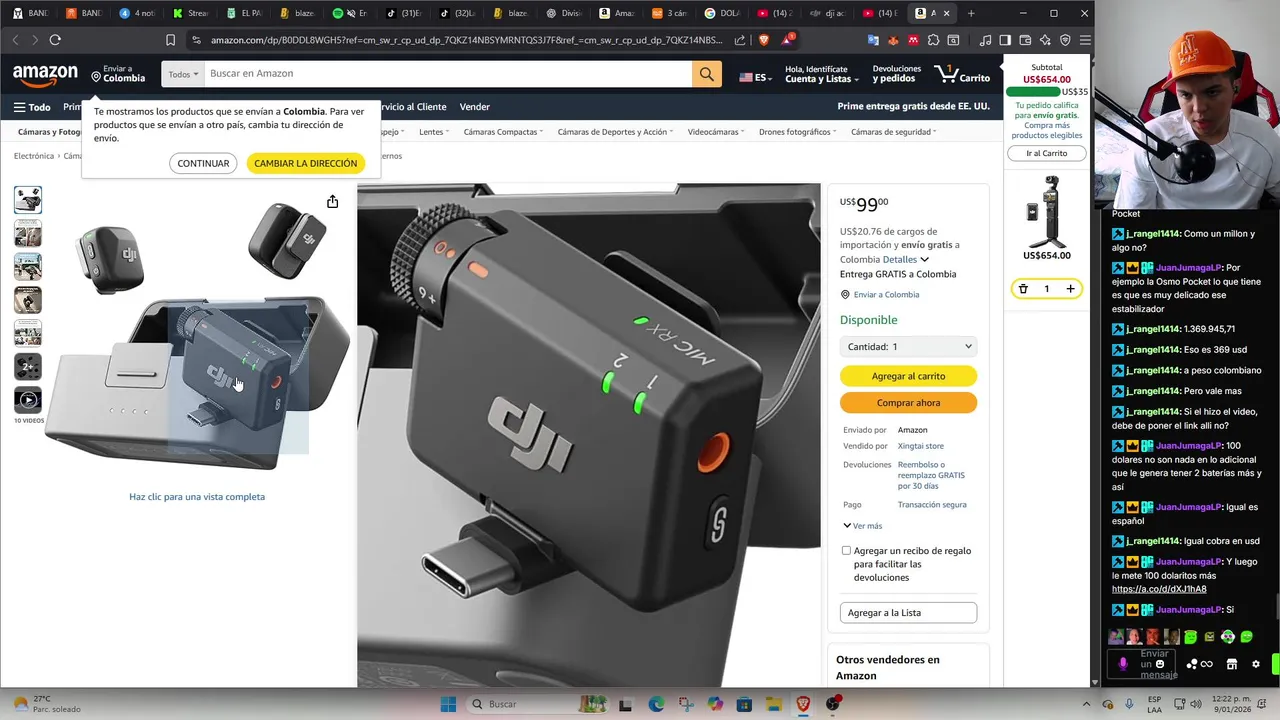Open the a.co/d/dXJ1hA8 chat link
The image size is (1280, 720).
1159,589
